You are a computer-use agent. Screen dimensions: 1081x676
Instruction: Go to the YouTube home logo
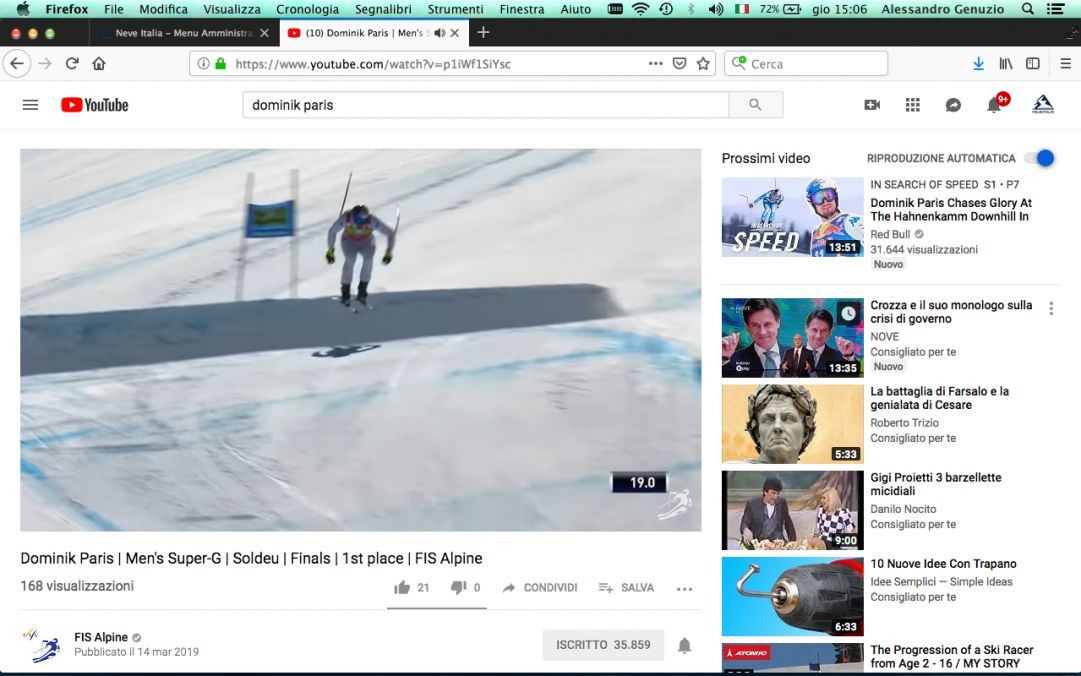(x=94, y=105)
